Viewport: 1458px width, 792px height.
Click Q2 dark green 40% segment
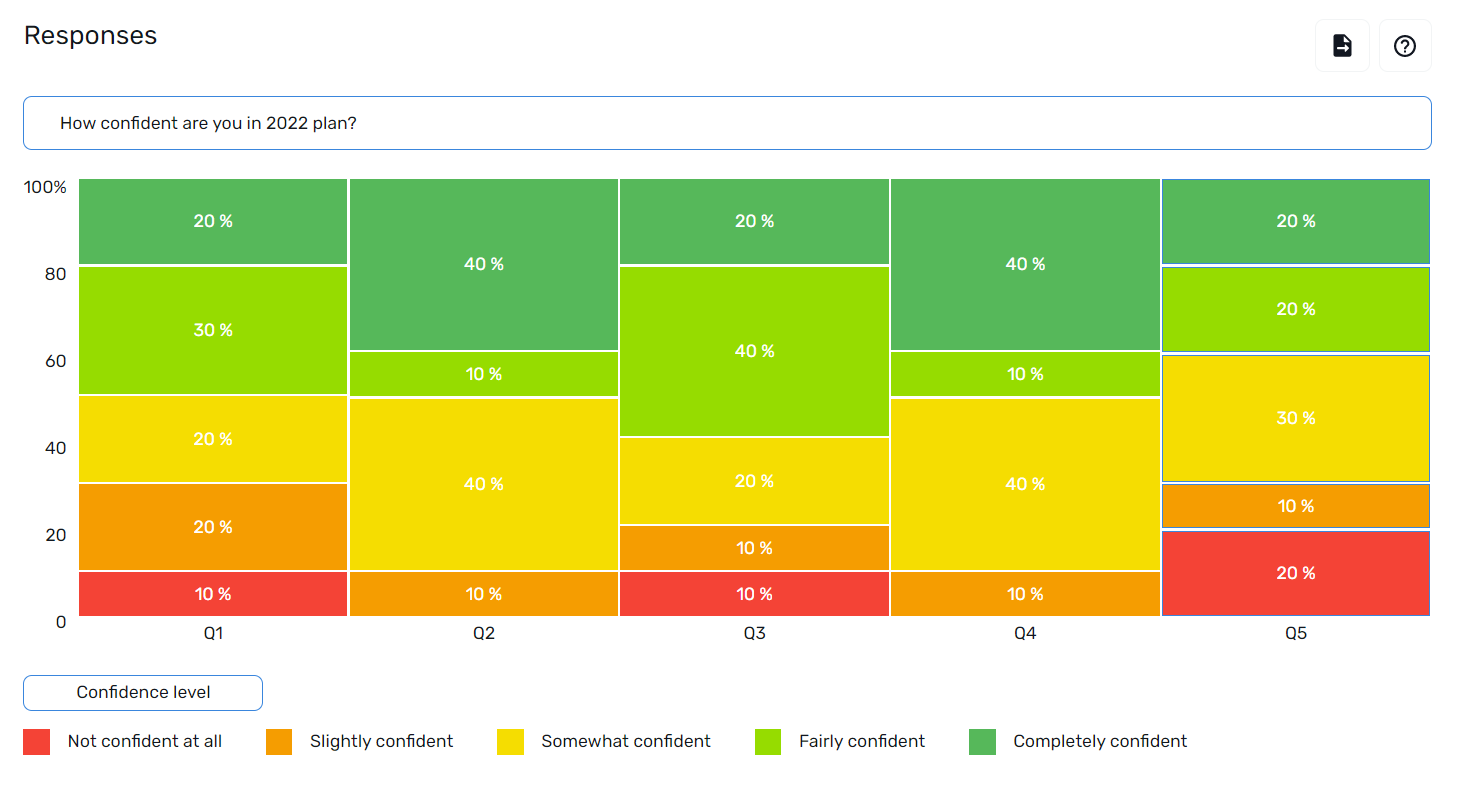coord(484,264)
